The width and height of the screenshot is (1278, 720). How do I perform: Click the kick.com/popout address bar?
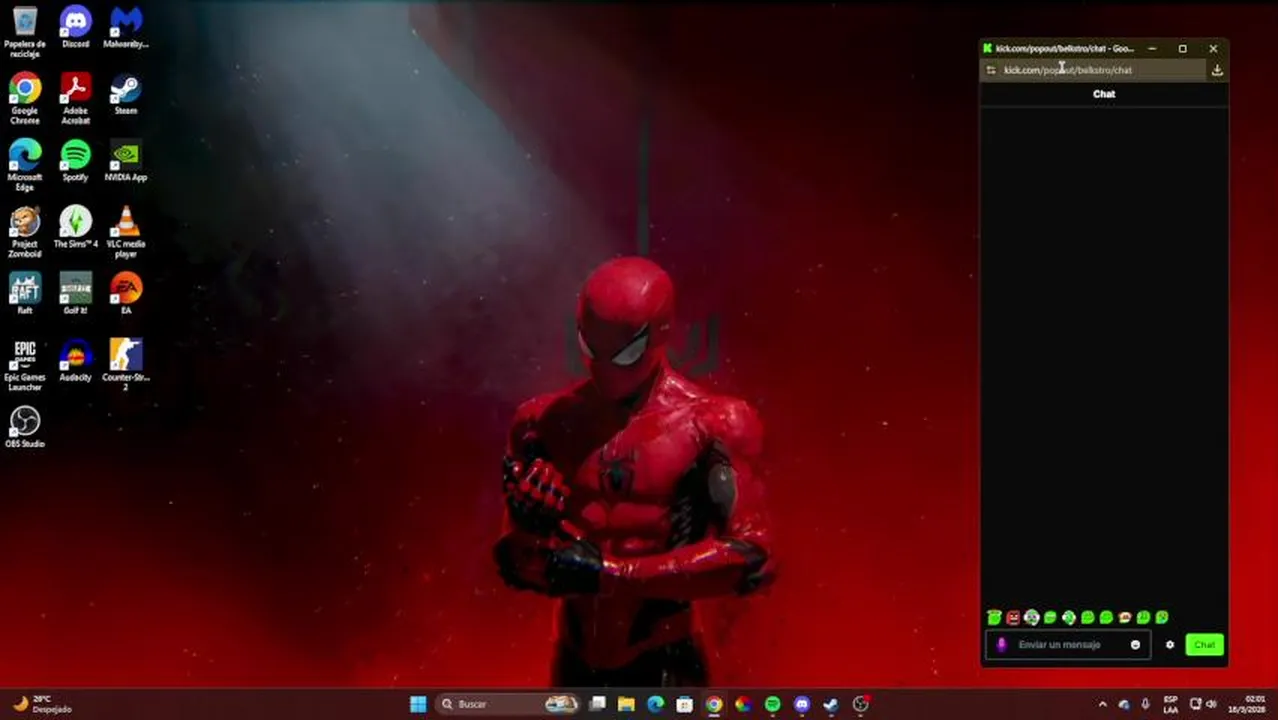(x=1095, y=70)
